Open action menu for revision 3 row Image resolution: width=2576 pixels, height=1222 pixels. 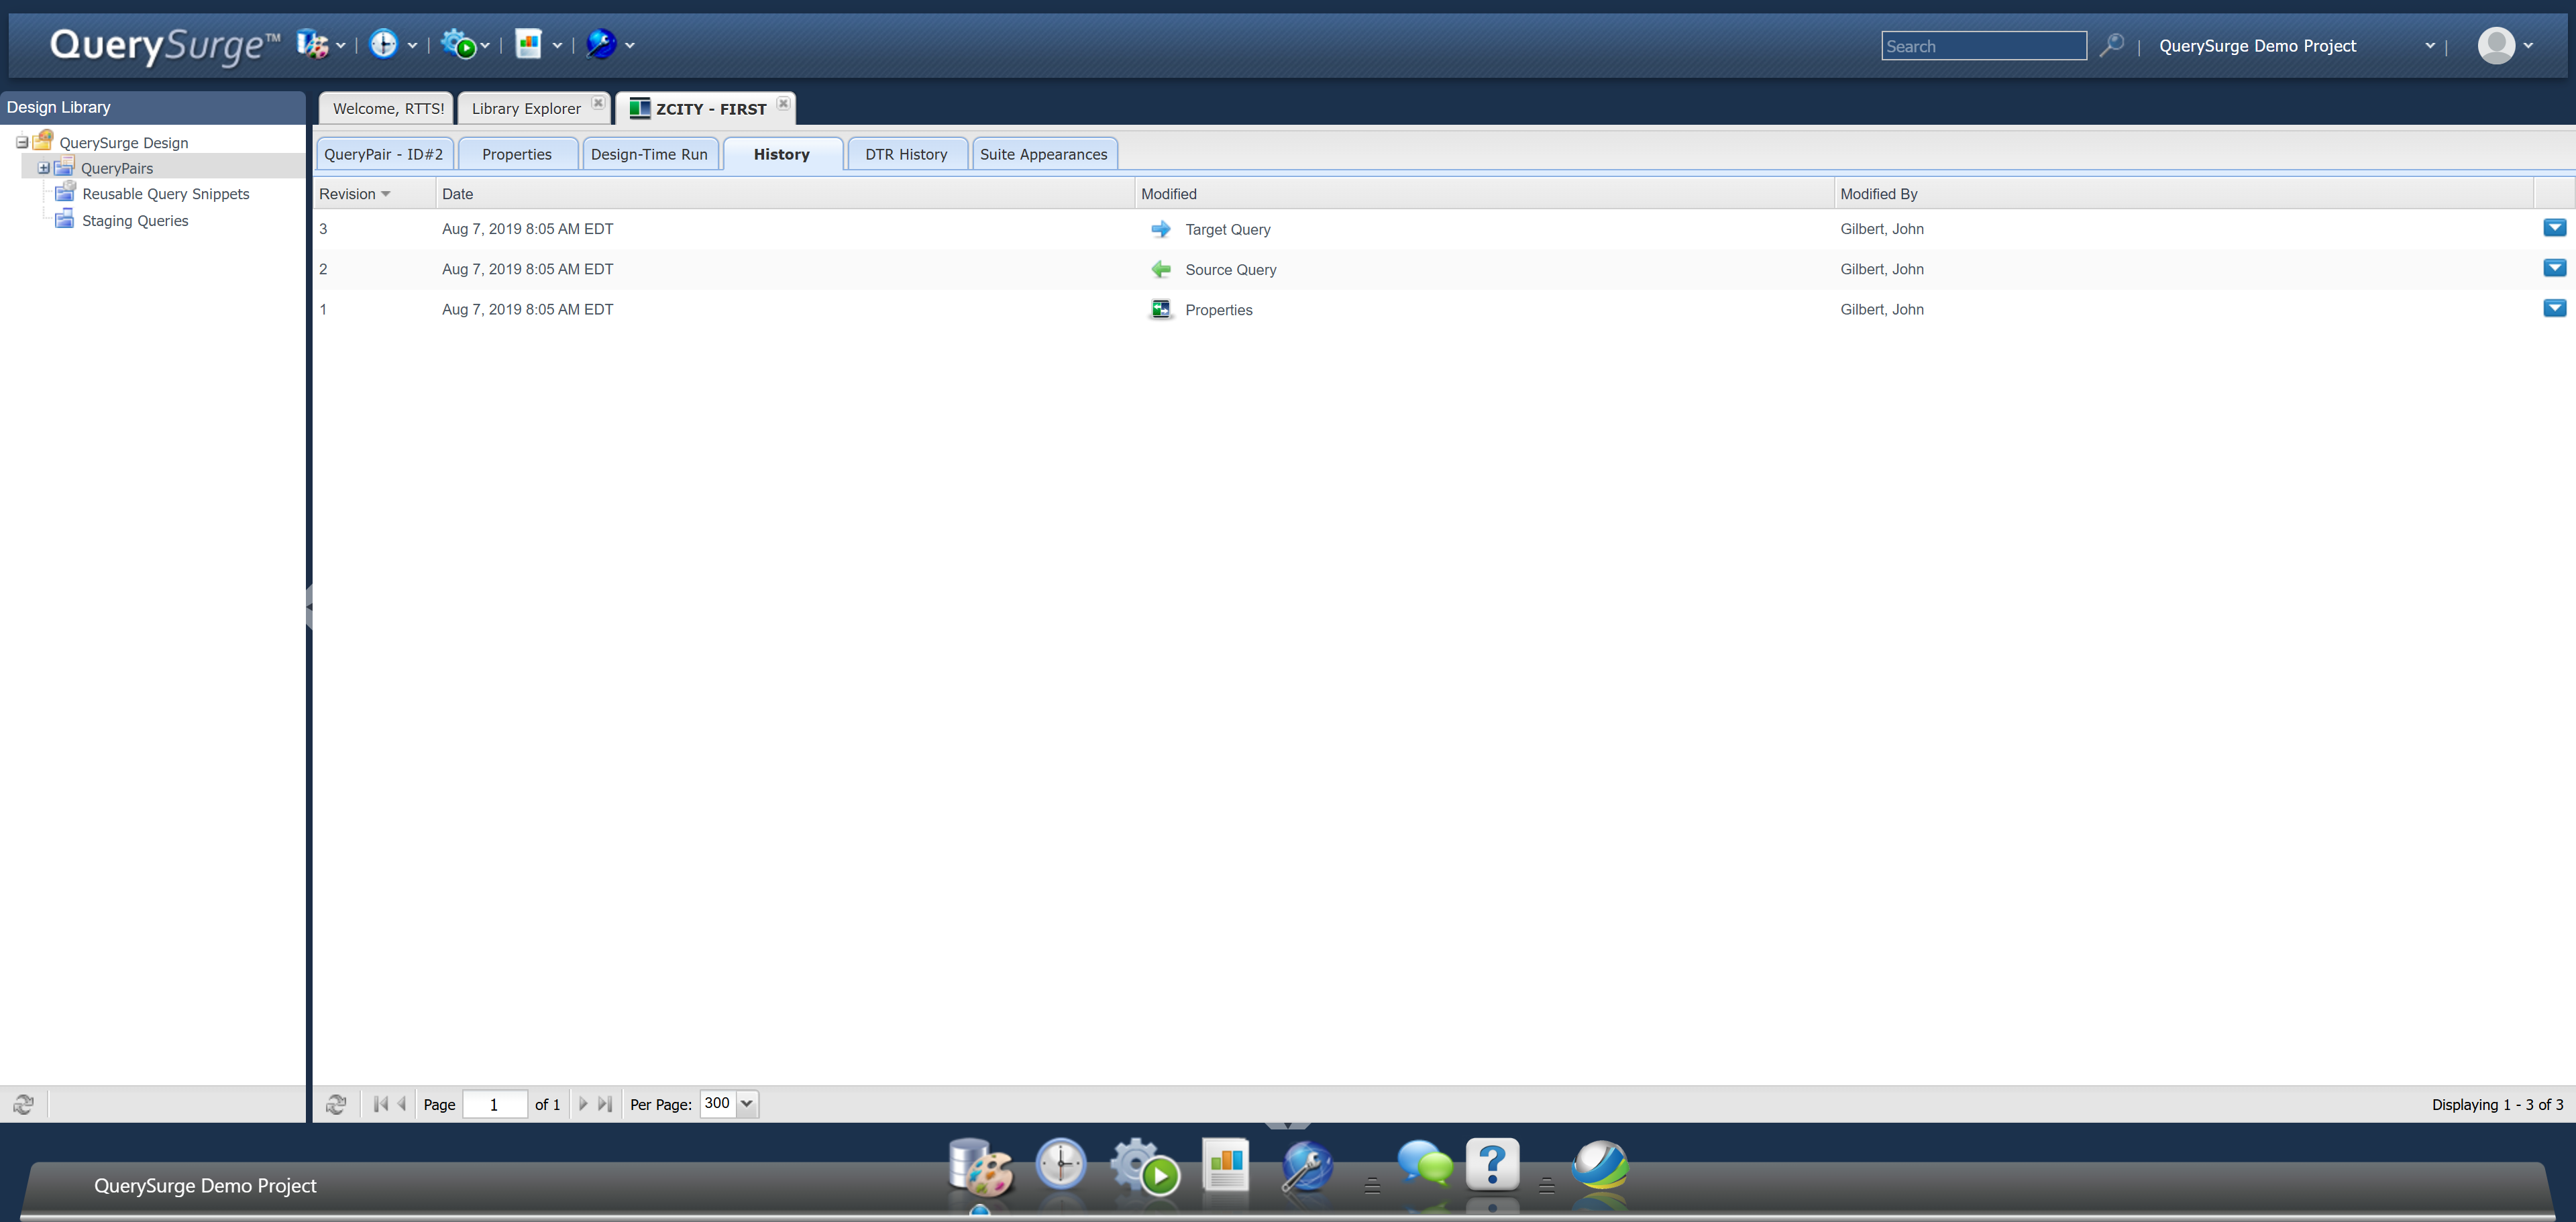2554,228
